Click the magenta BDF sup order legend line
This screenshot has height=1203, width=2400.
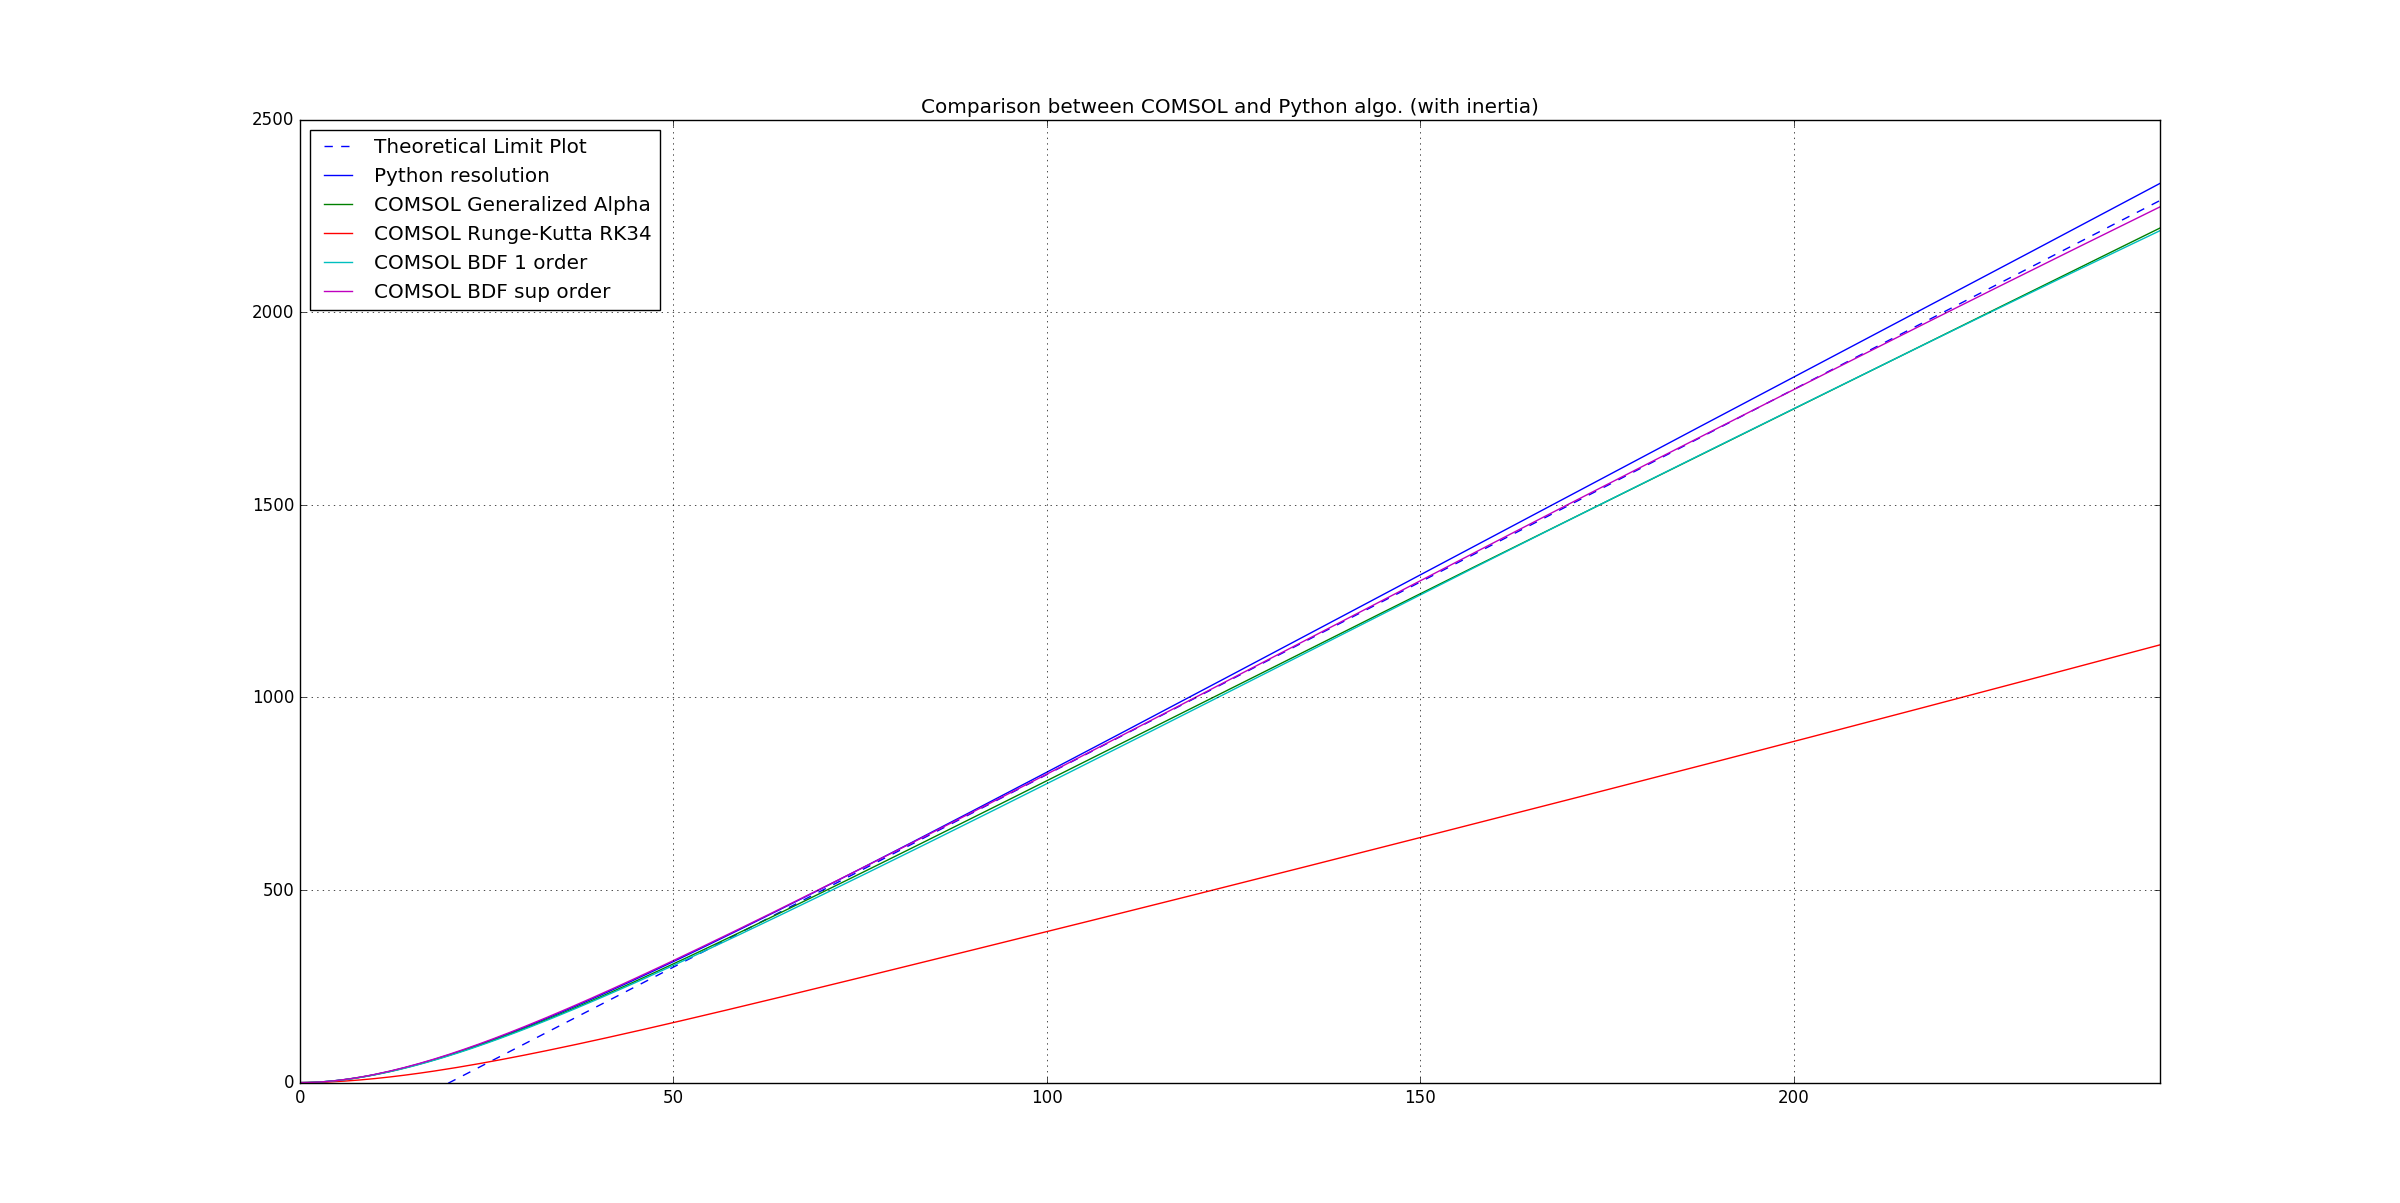point(338,292)
